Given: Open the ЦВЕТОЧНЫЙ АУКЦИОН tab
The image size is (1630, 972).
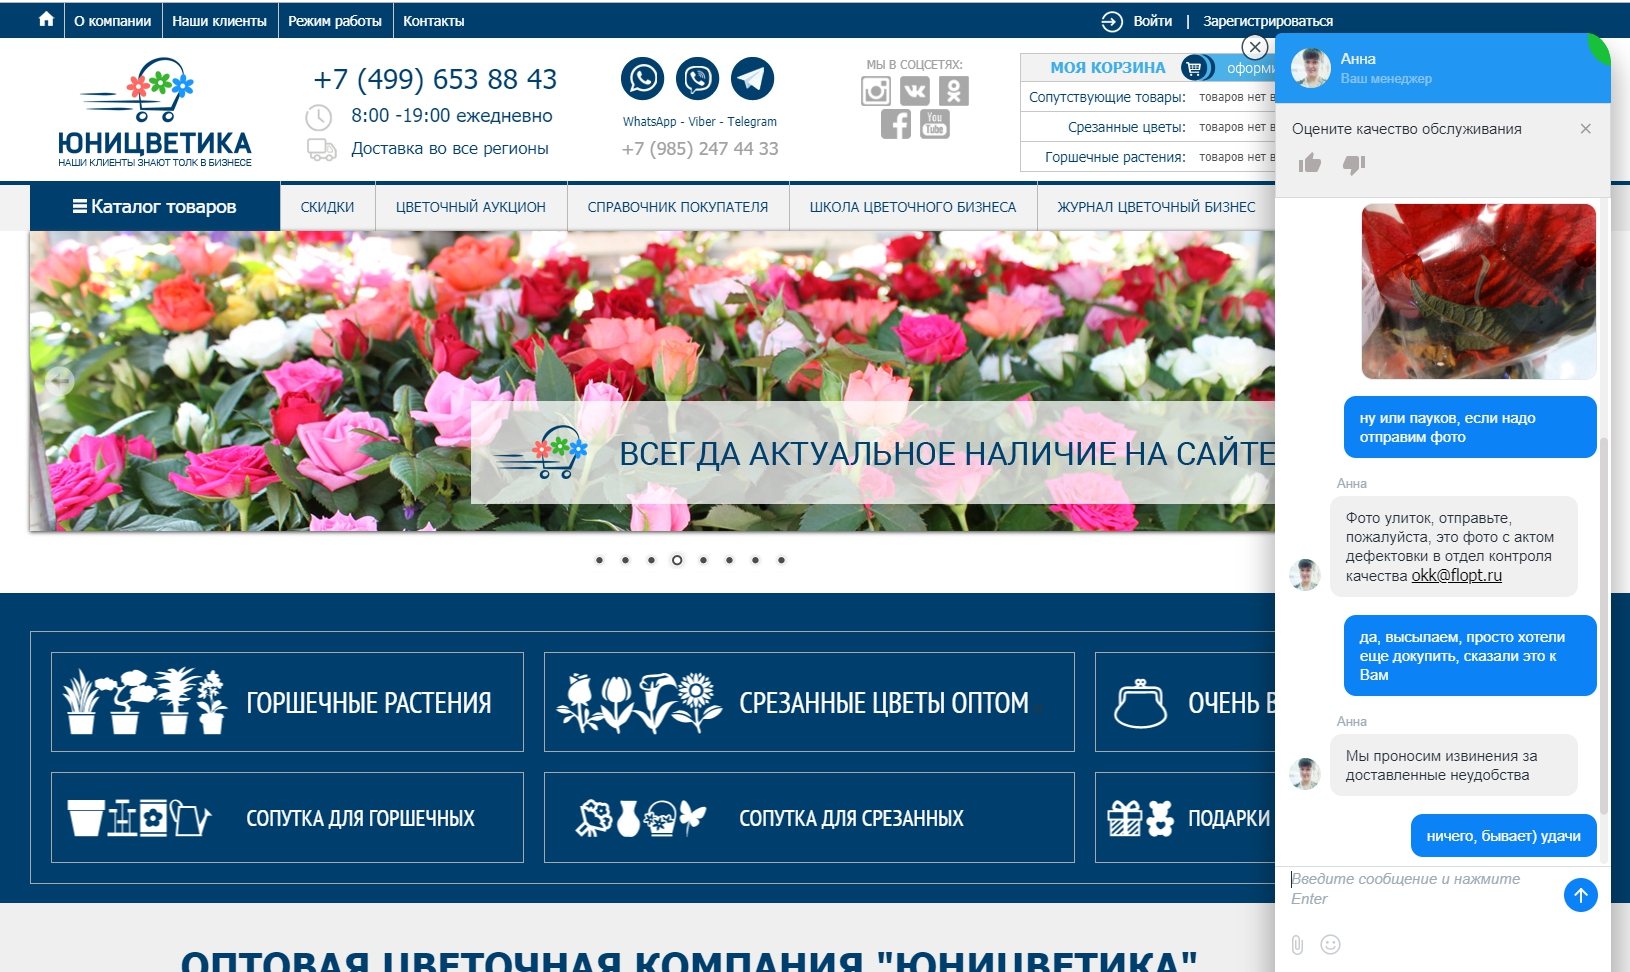Looking at the screenshot, I should [x=471, y=207].
